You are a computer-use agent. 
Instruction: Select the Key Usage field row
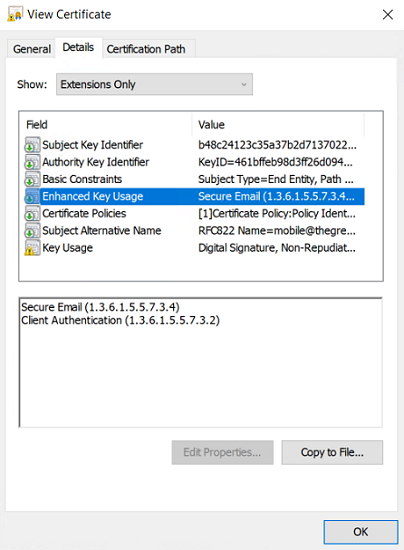click(x=194, y=248)
